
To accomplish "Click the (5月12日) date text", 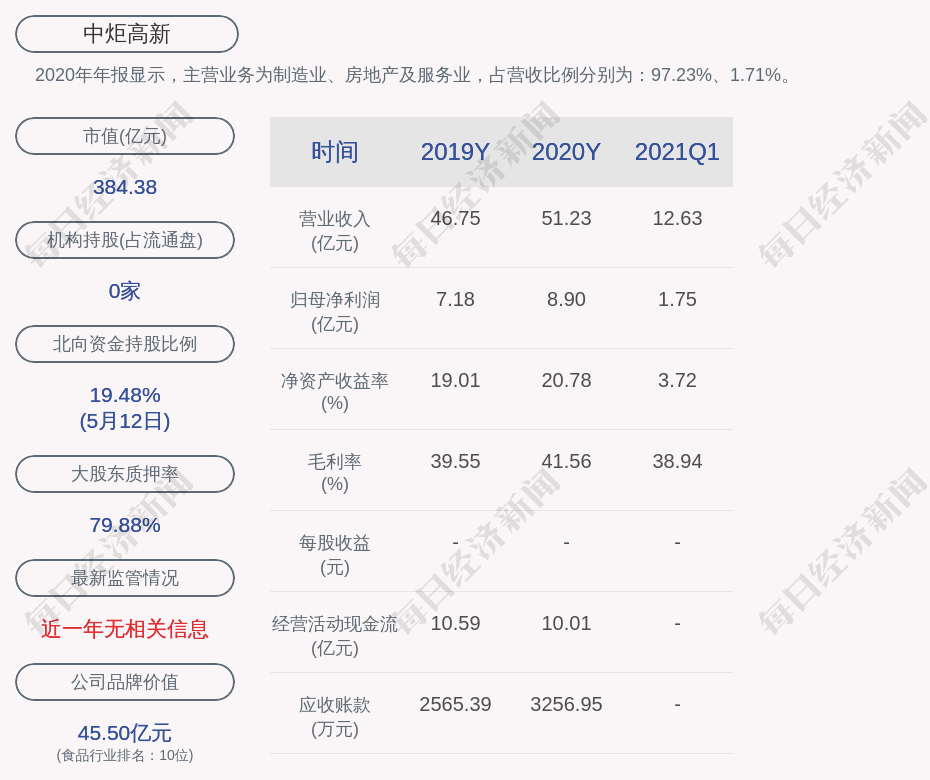I will pos(125,421).
